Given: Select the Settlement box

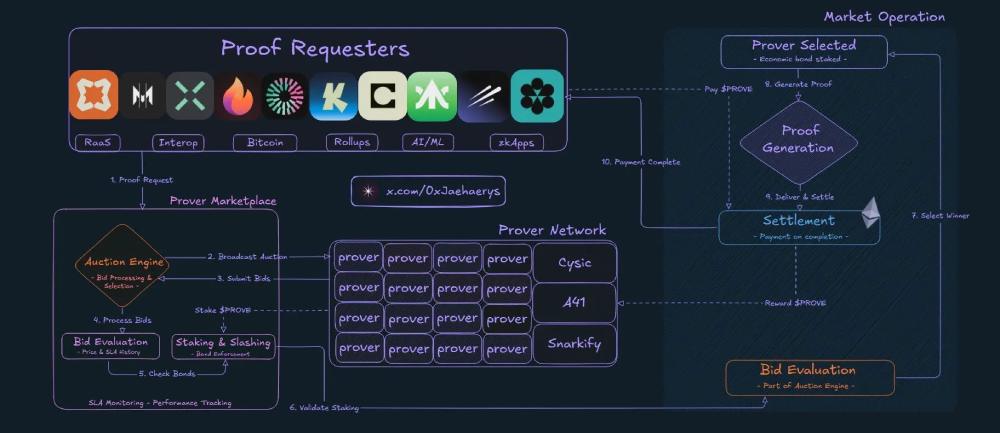Looking at the screenshot, I should coord(799,227).
